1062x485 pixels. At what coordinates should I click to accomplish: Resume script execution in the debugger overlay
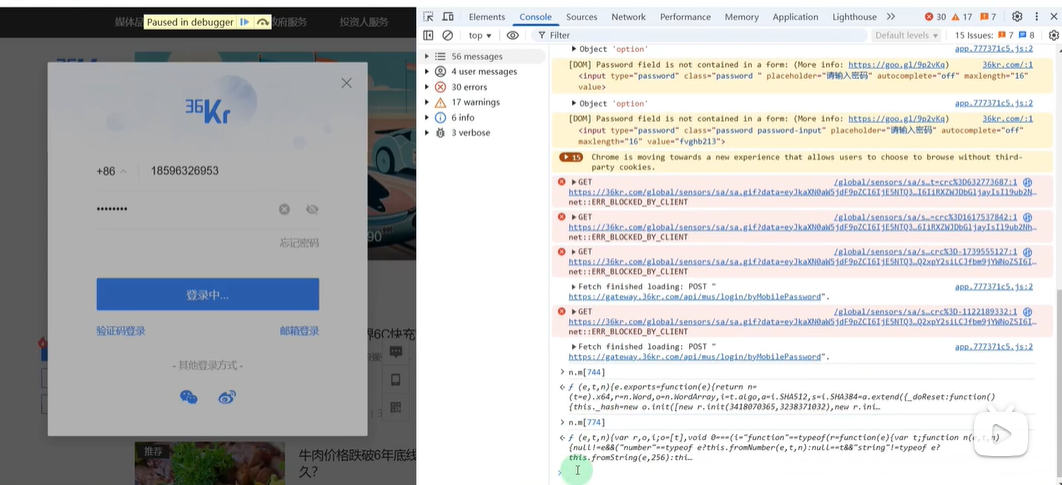point(245,22)
